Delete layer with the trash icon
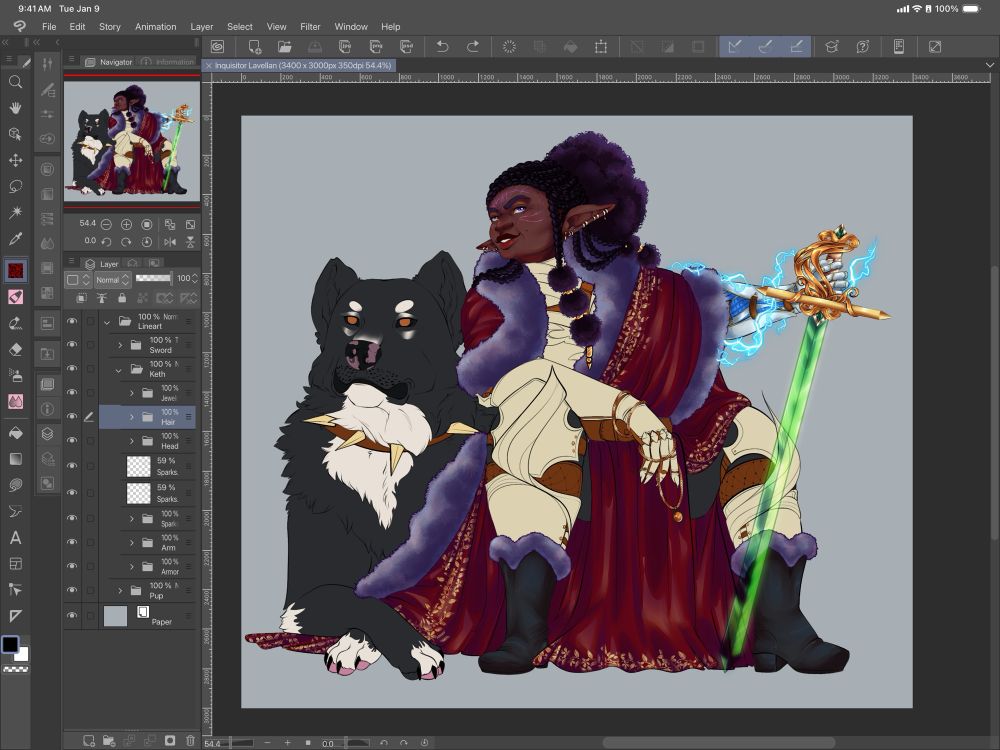The height and width of the screenshot is (750, 1000). pyautogui.click(x=190, y=740)
